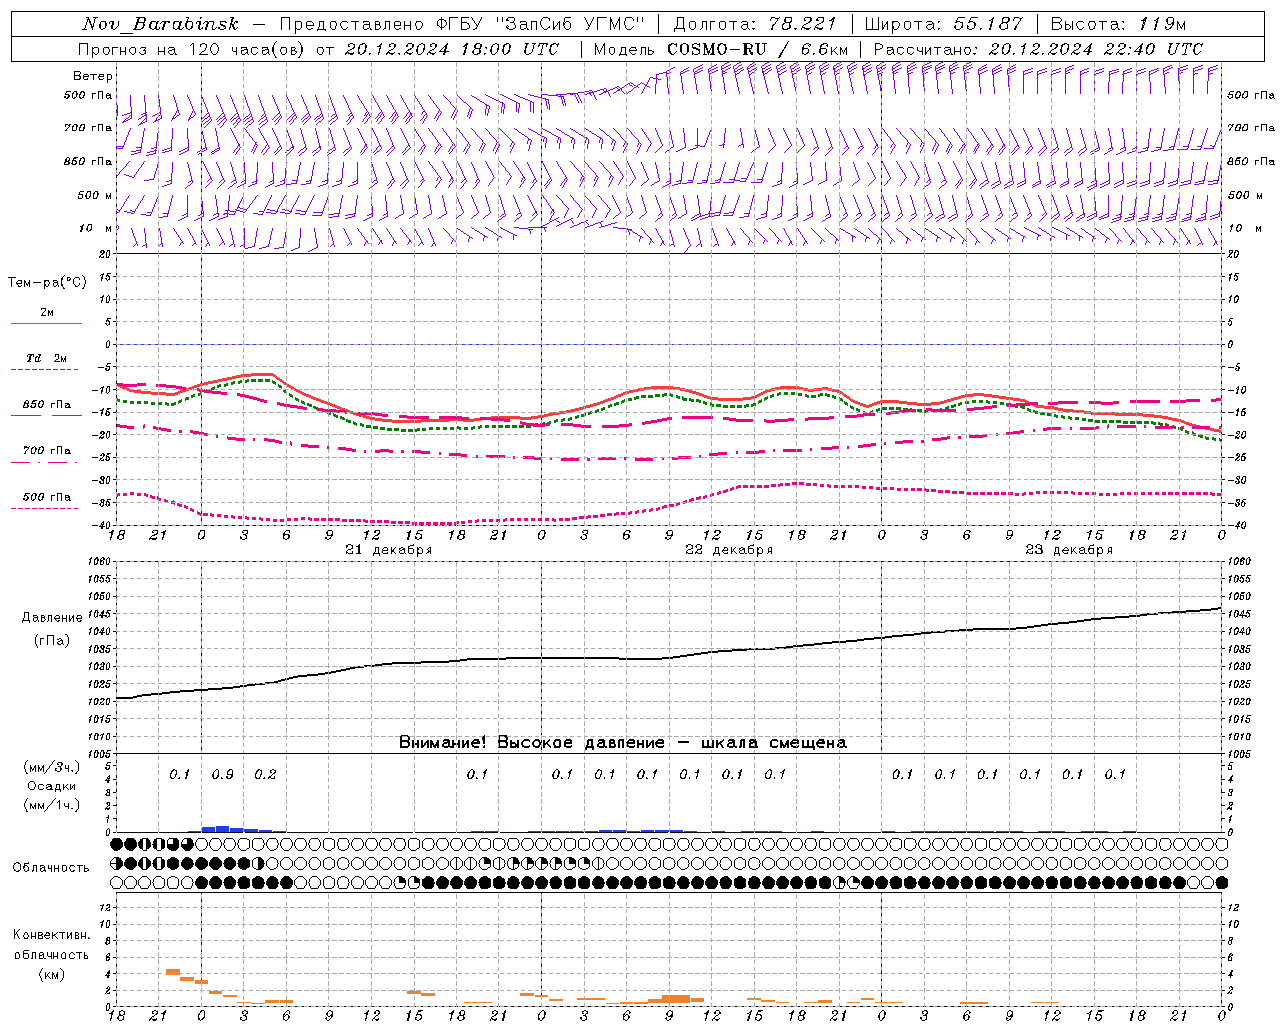
Task: Click the '700 гПа' temperature legend entry
Action: (47, 450)
